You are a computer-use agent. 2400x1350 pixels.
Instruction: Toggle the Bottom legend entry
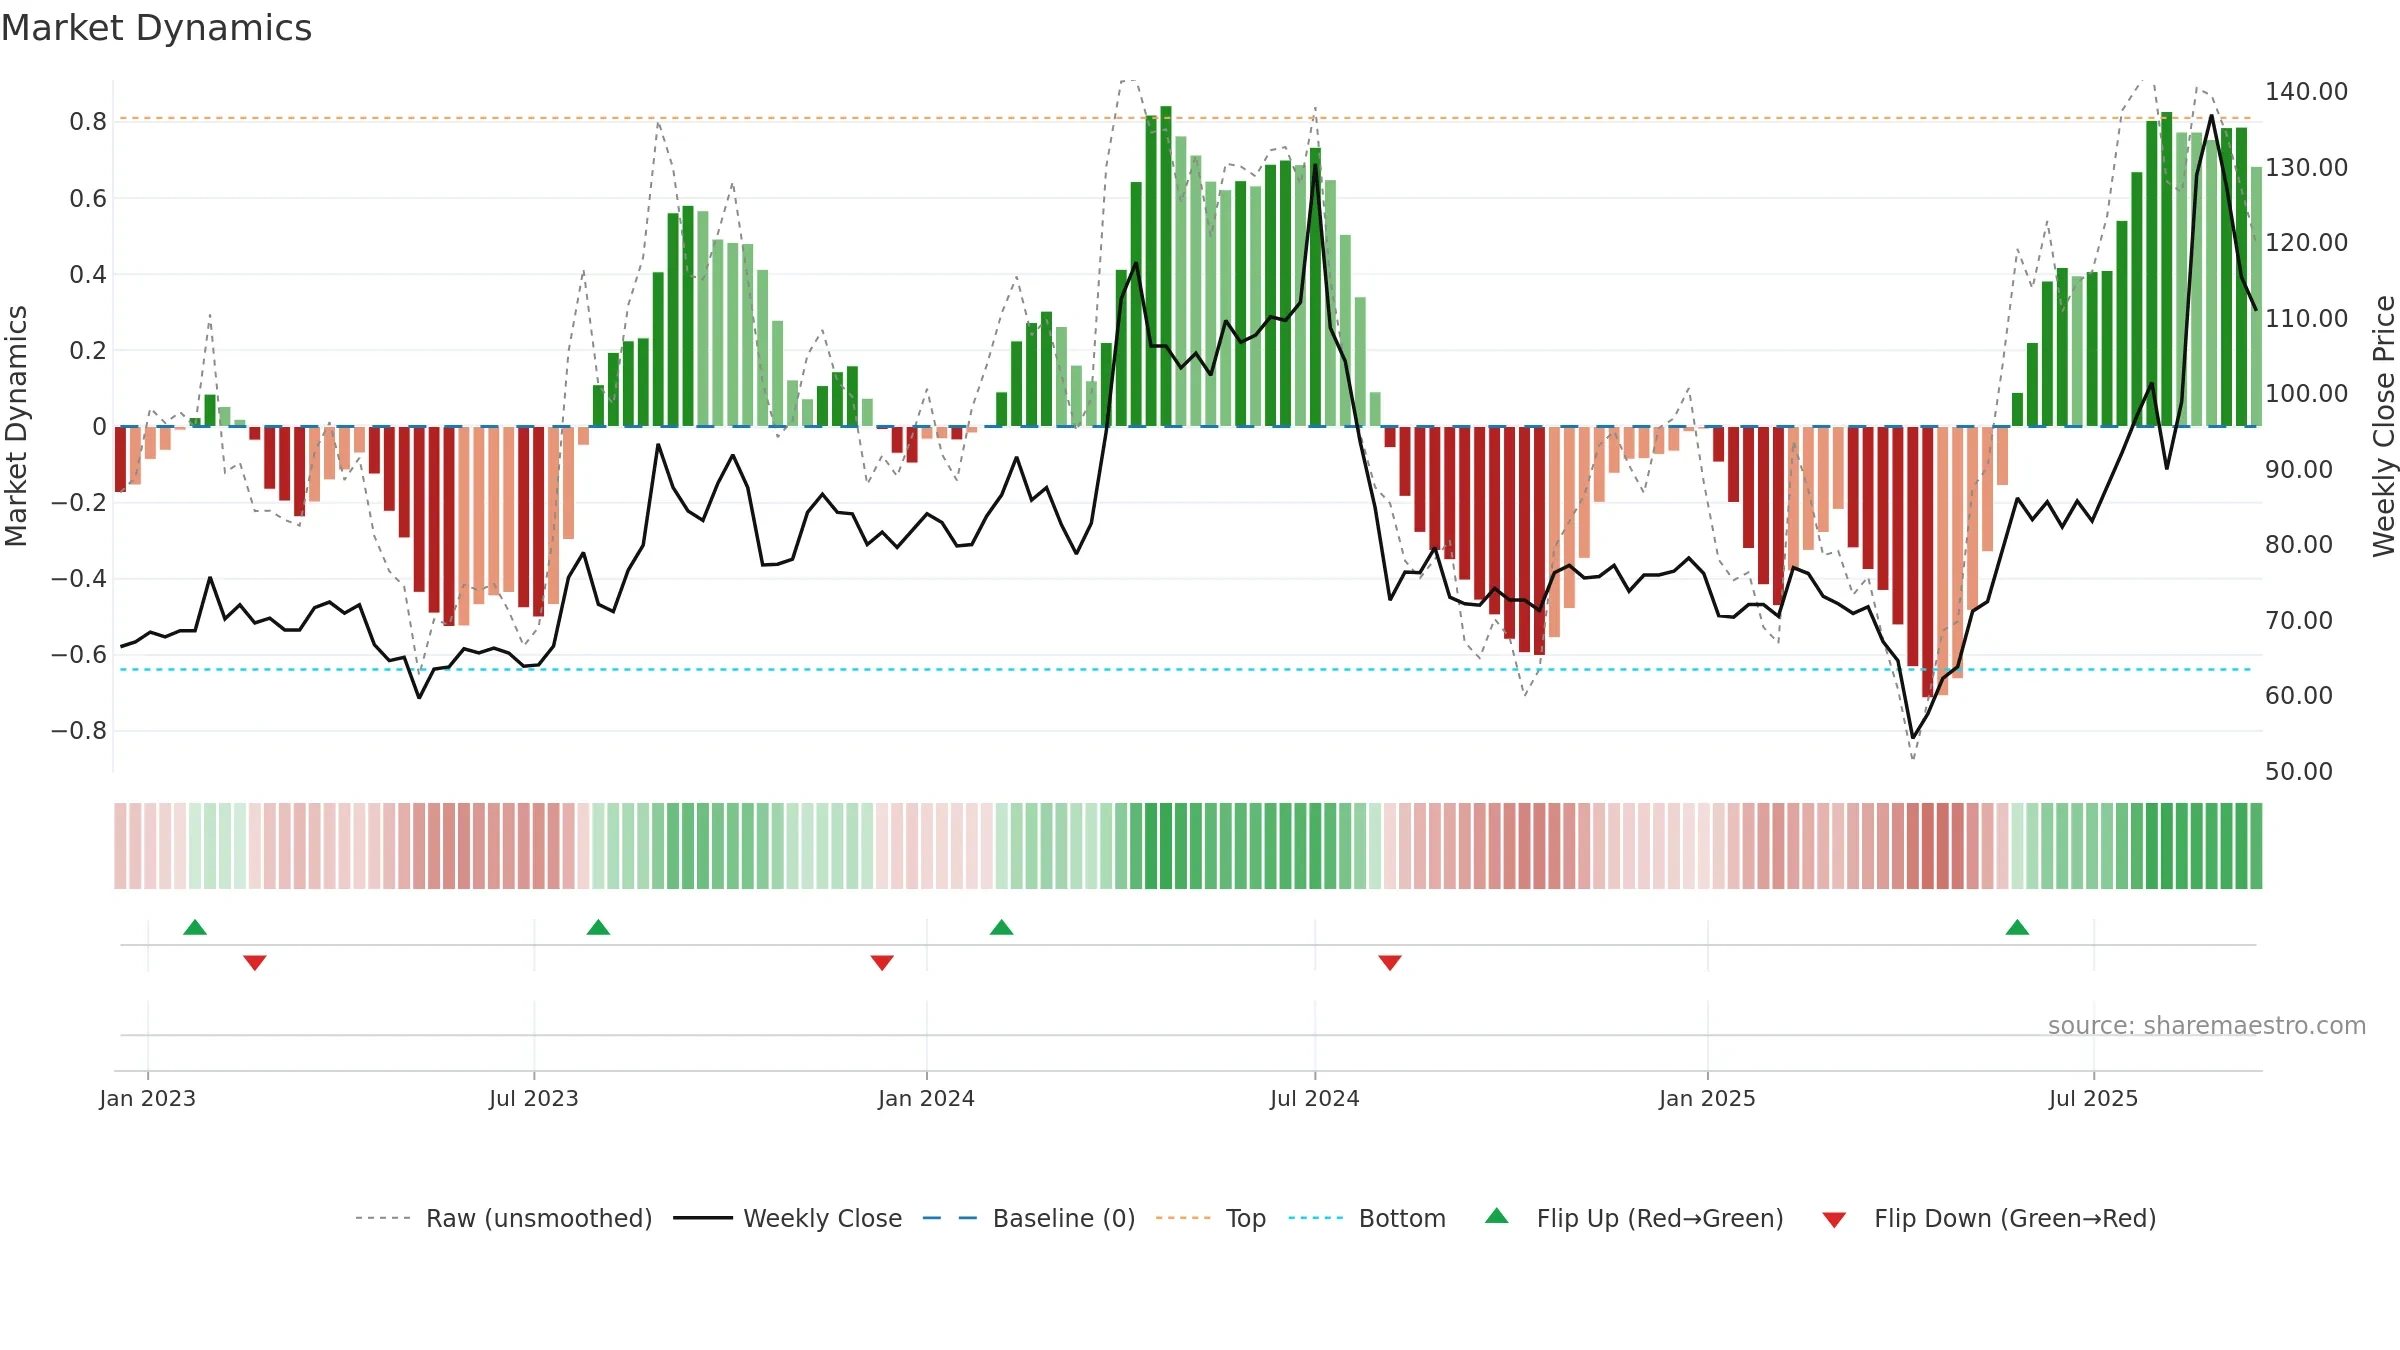(x=1367, y=1218)
